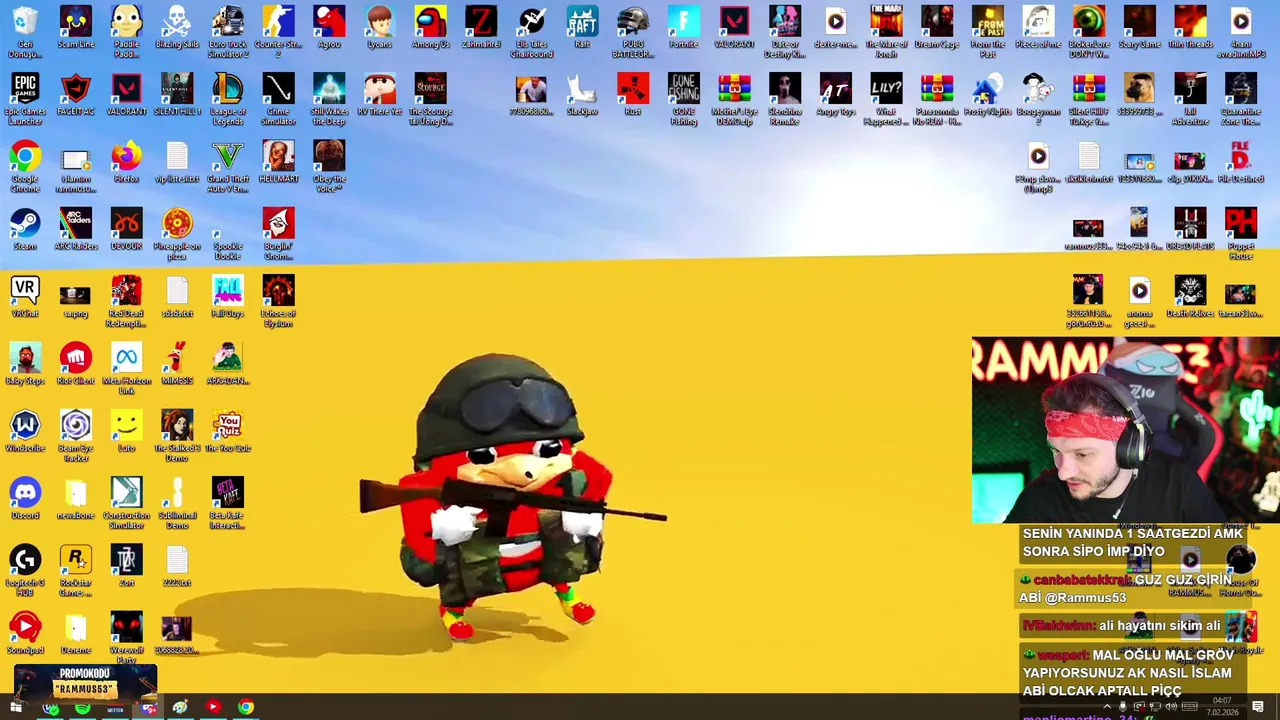Open the Deneme folder
Screen dimensions: 1280x720
click(76, 632)
